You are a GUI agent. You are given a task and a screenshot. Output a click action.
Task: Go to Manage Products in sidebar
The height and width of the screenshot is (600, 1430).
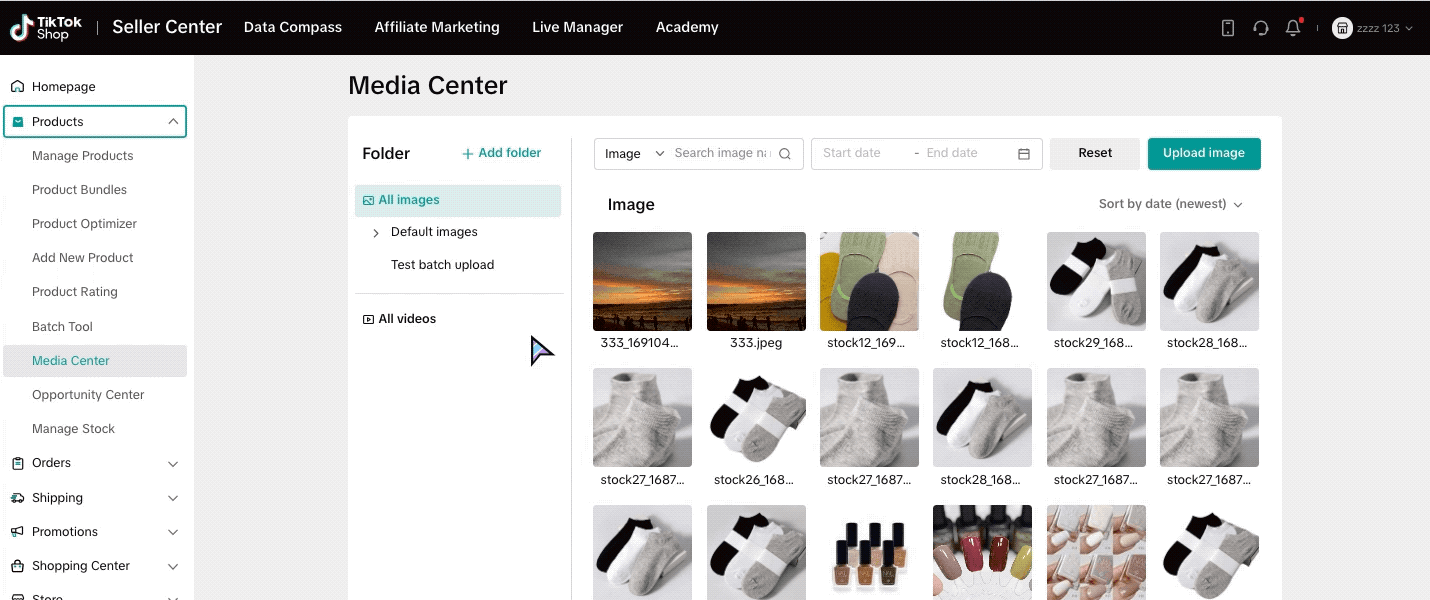click(x=82, y=156)
